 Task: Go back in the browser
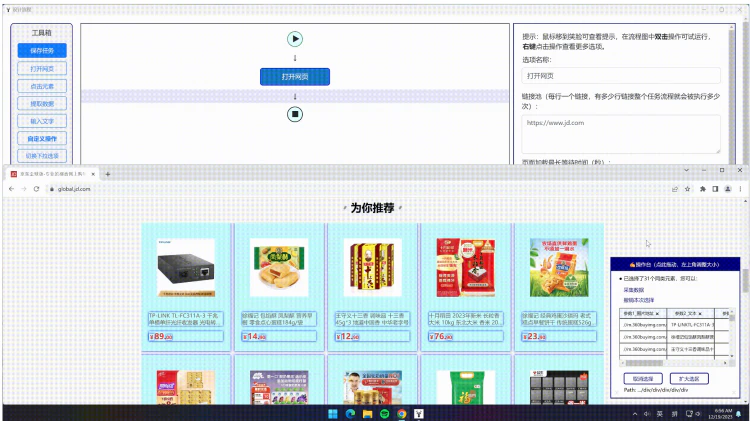coord(11,189)
